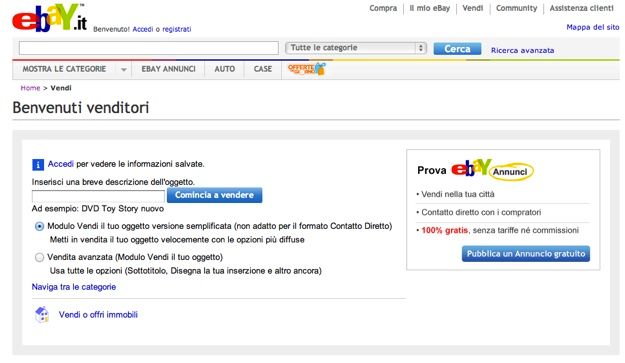Switch to the CASE tab

(263, 69)
